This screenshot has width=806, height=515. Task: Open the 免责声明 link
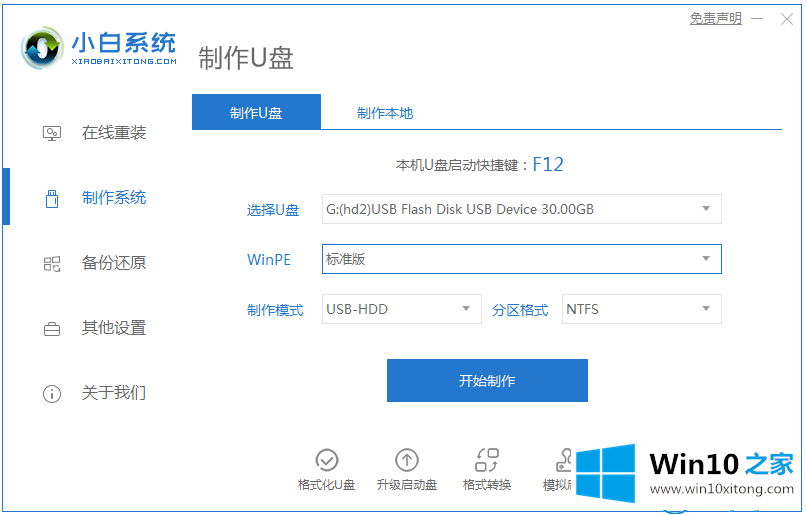click(x=716, y=19)
